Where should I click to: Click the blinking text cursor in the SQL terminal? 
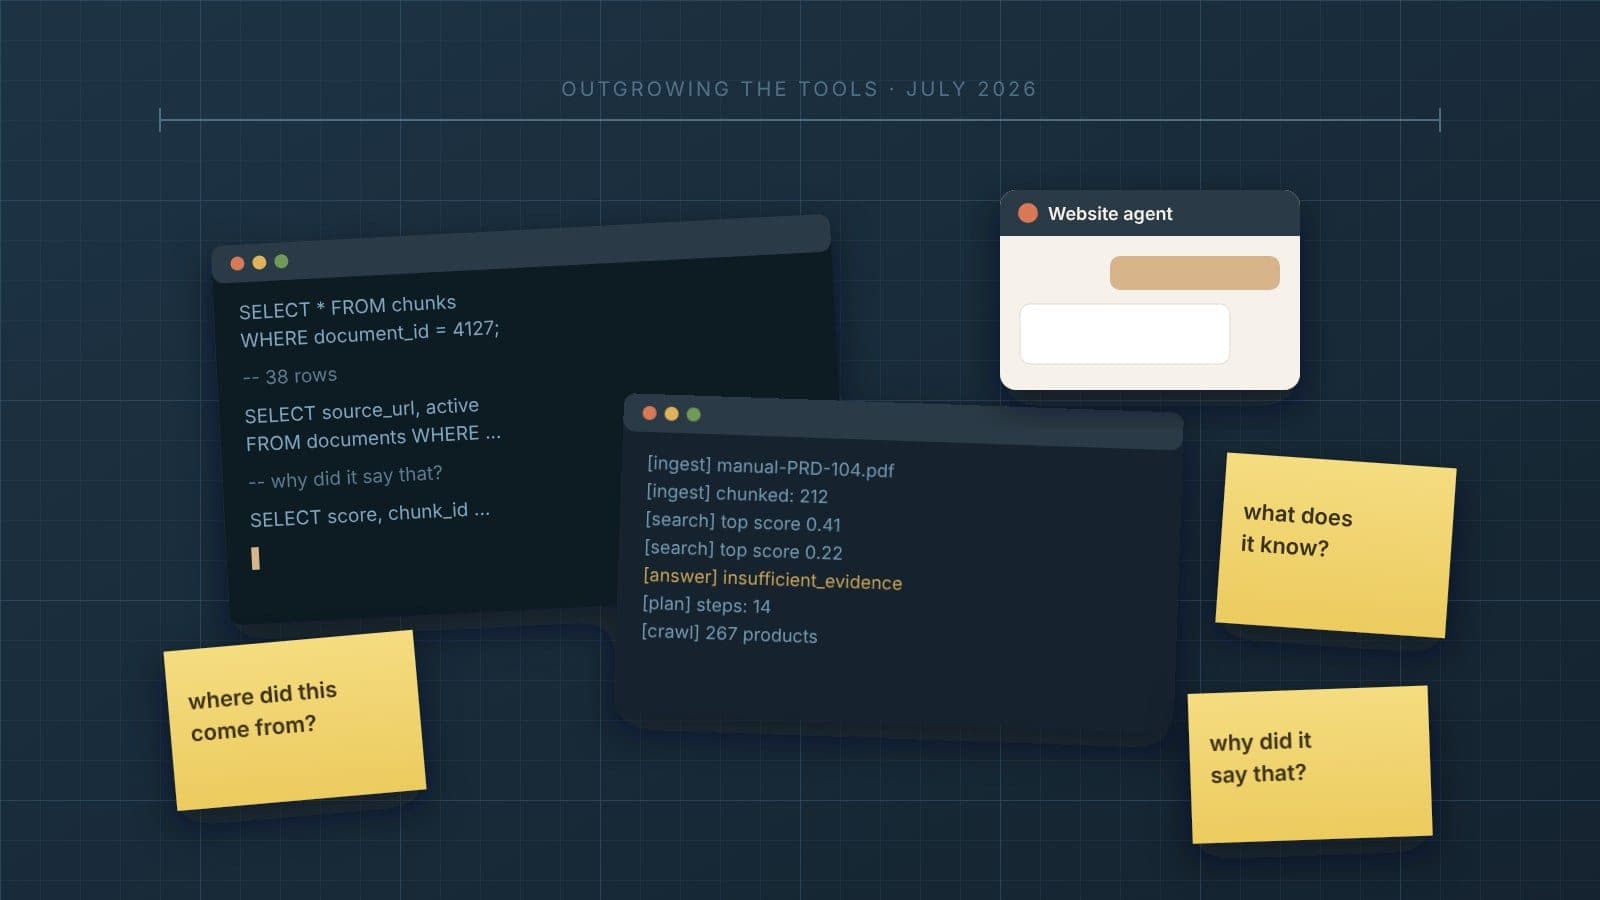[x=255, y=558]
